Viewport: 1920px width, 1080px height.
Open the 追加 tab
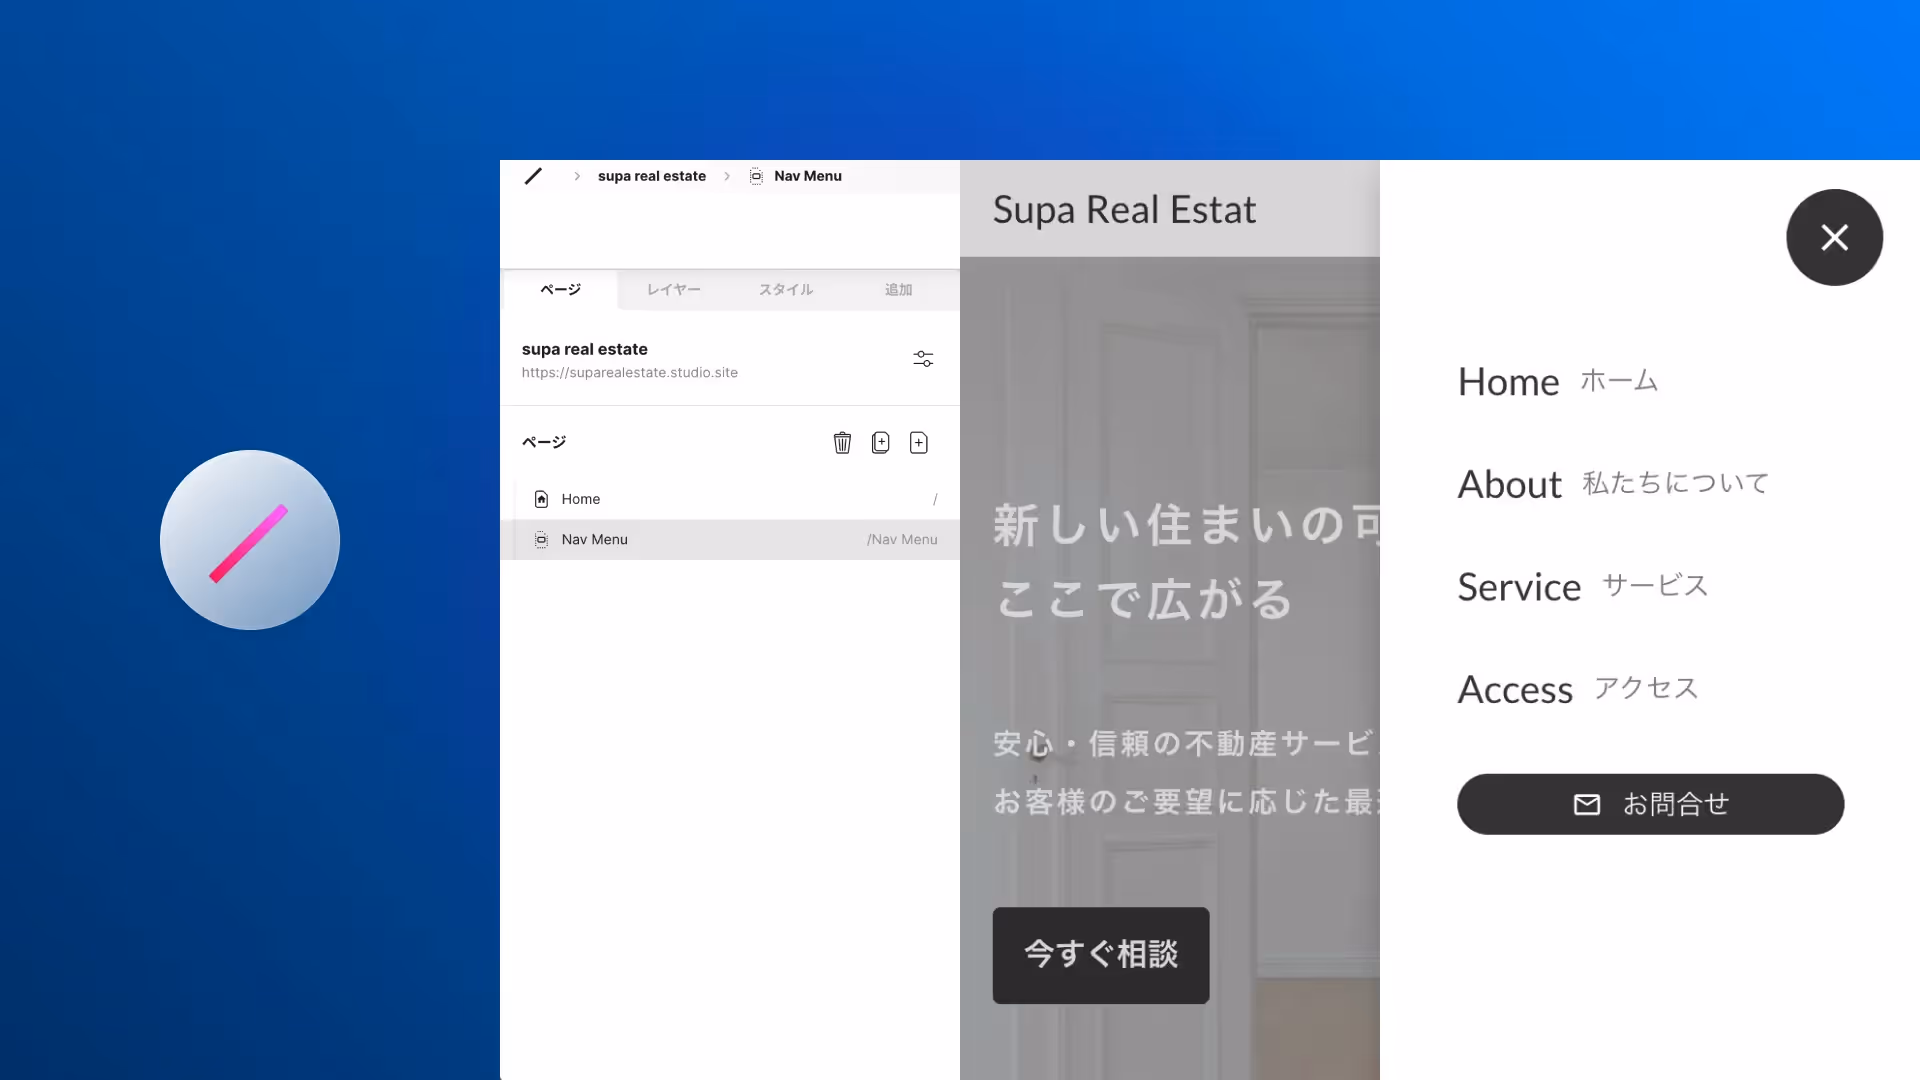click(898, 290)
